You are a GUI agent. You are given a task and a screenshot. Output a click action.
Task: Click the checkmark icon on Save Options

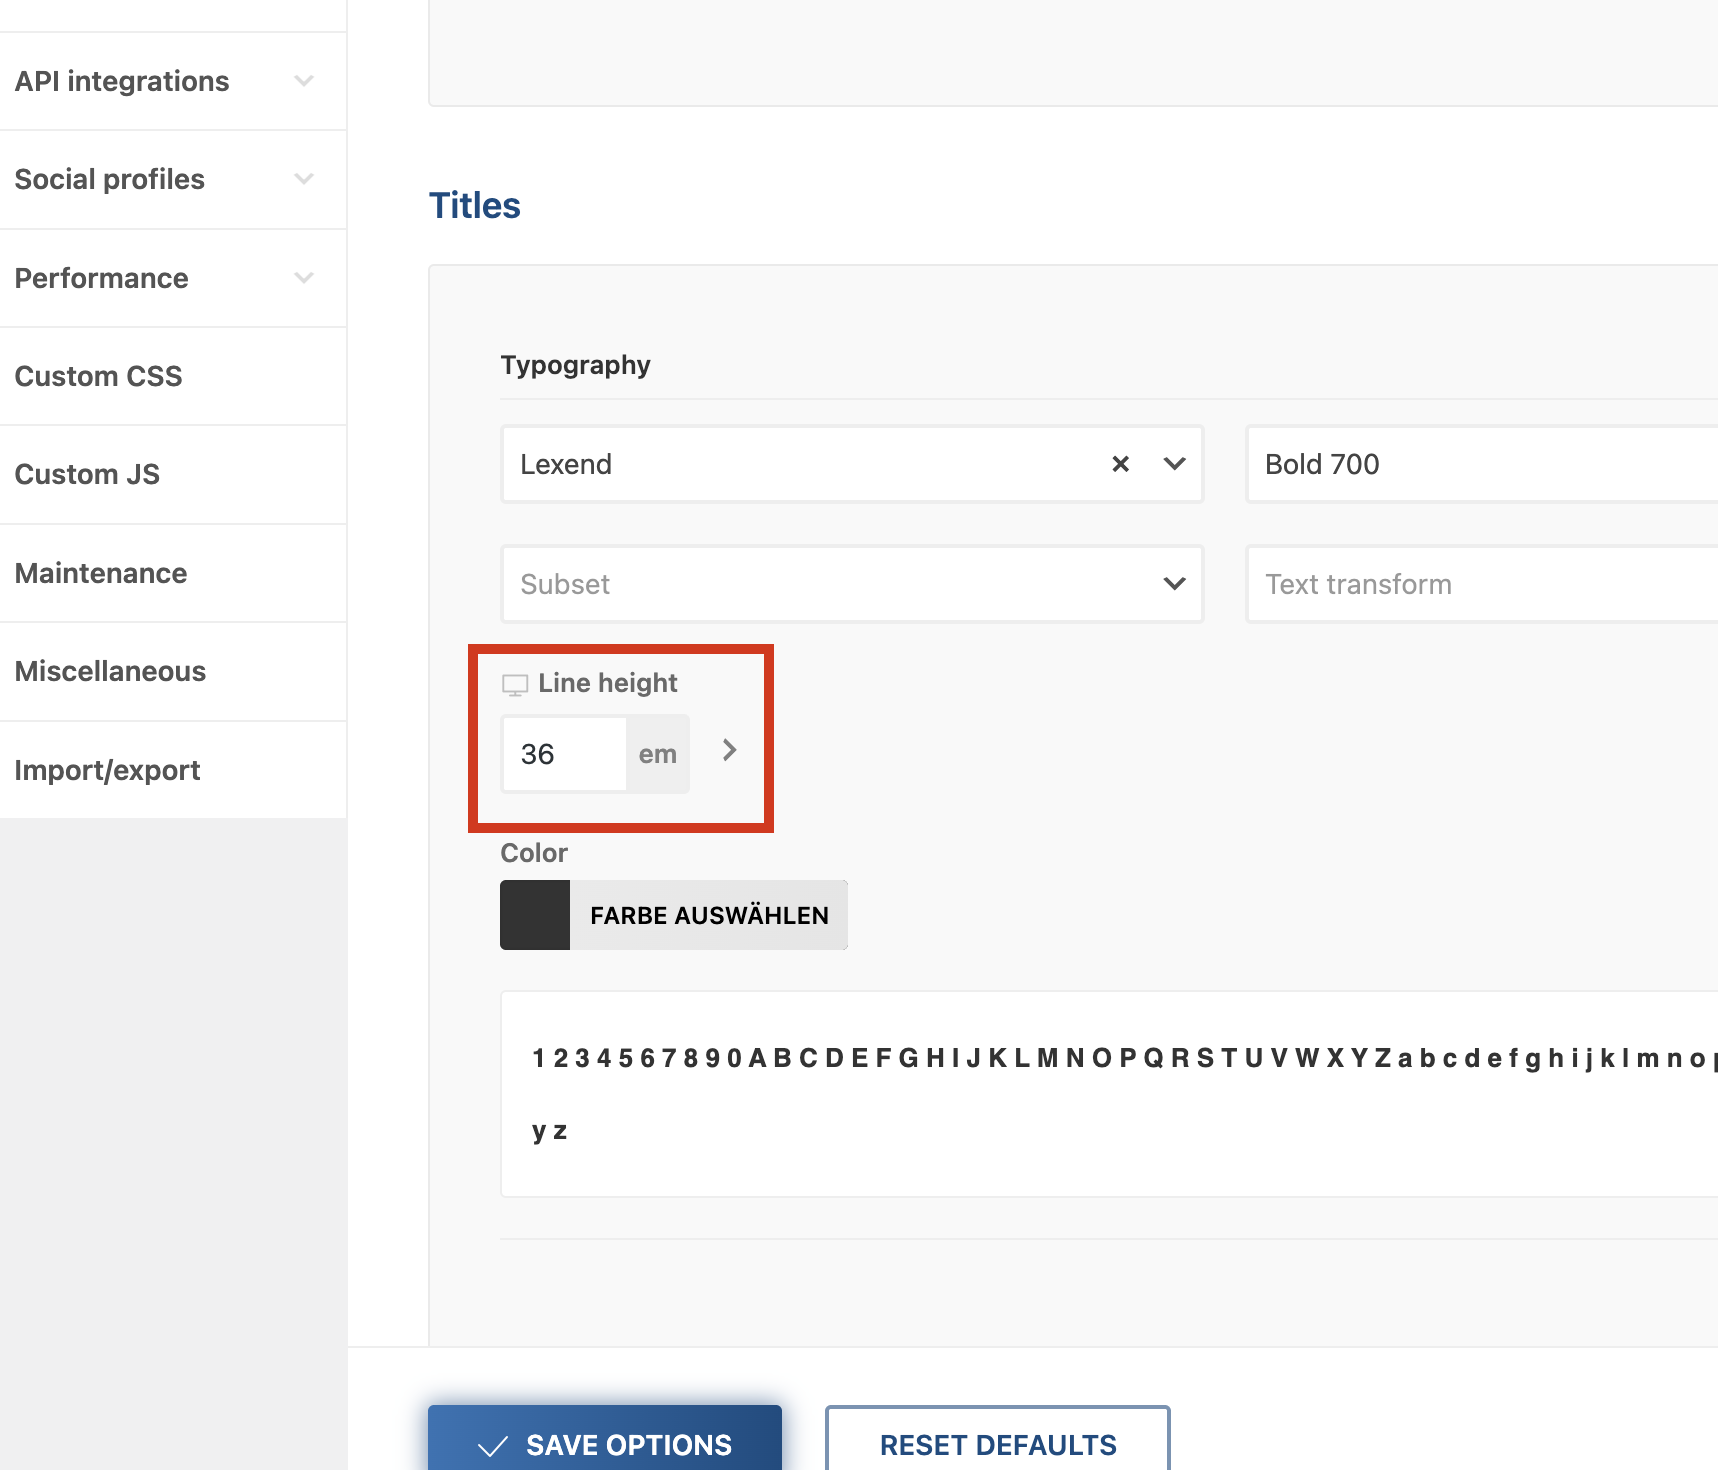click(x=492, y=1446)
